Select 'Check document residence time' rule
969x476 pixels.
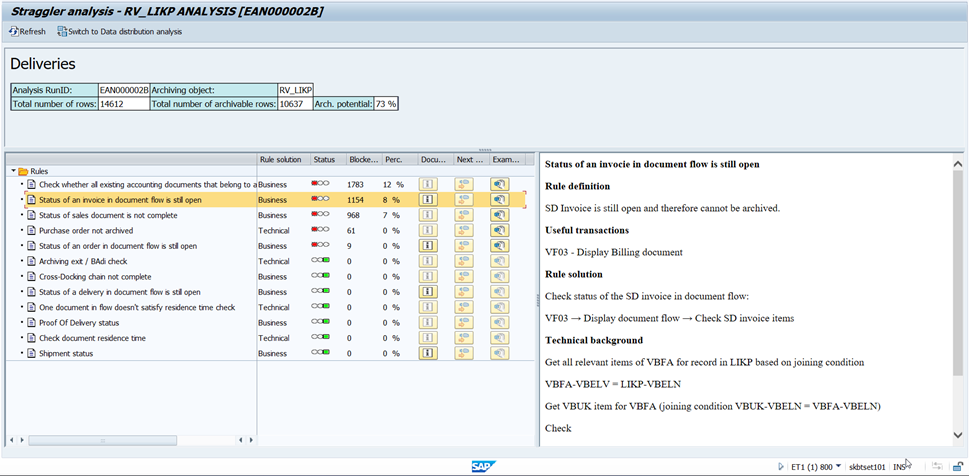coord(93,338)
